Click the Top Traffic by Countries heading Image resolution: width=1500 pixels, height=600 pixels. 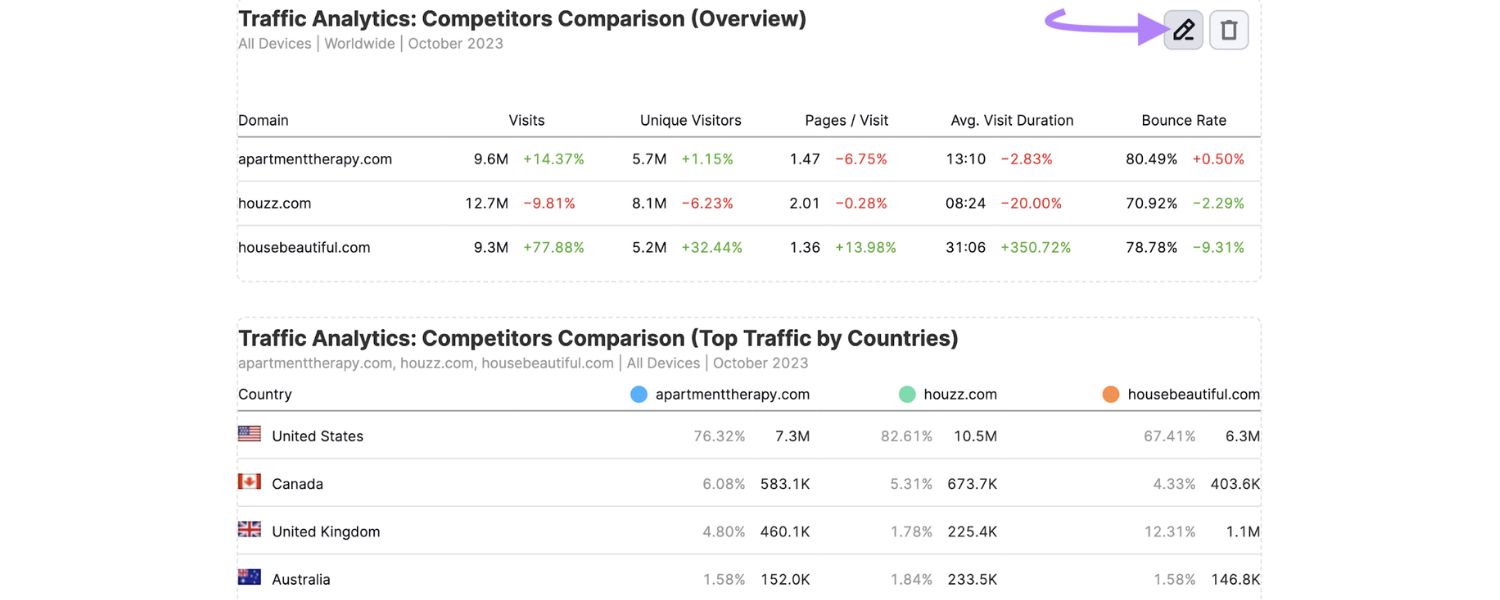[x=598, y=337]
